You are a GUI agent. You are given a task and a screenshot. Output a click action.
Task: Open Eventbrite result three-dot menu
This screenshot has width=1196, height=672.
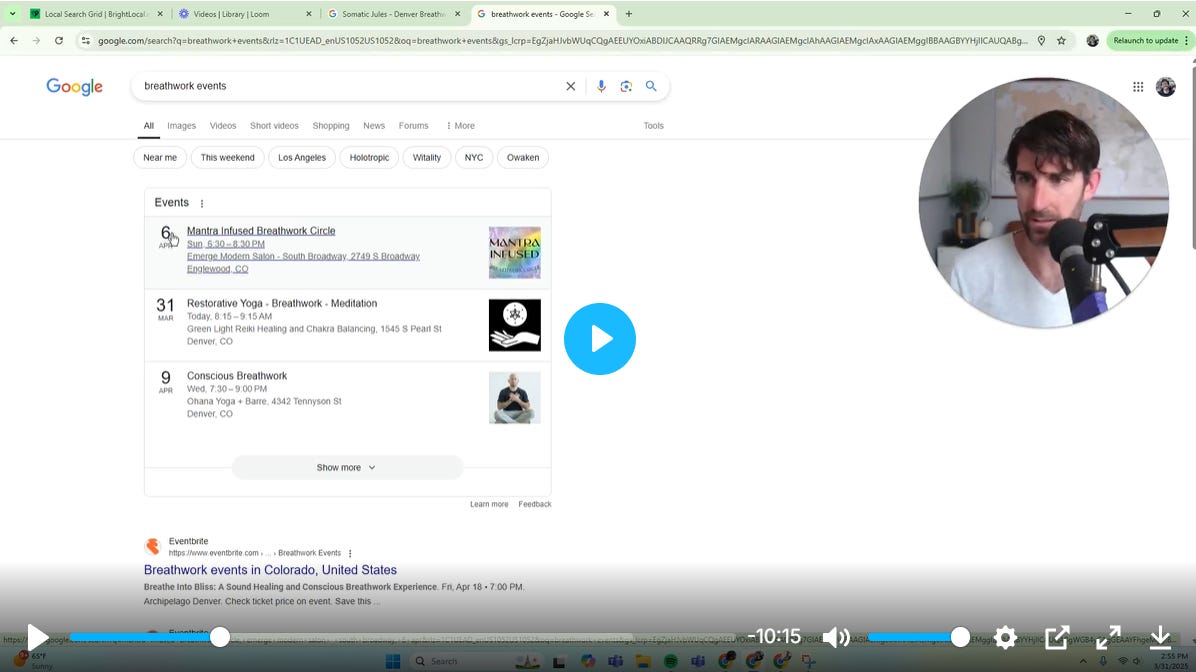pos(350,554)
